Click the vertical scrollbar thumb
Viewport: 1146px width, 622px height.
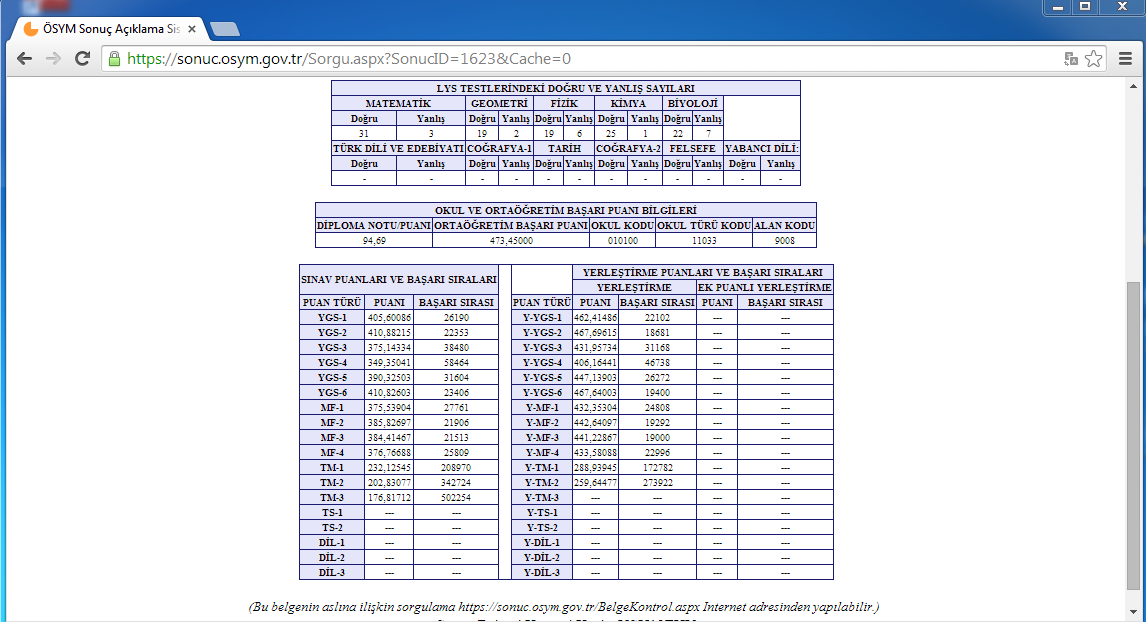tap(1133, 440)
